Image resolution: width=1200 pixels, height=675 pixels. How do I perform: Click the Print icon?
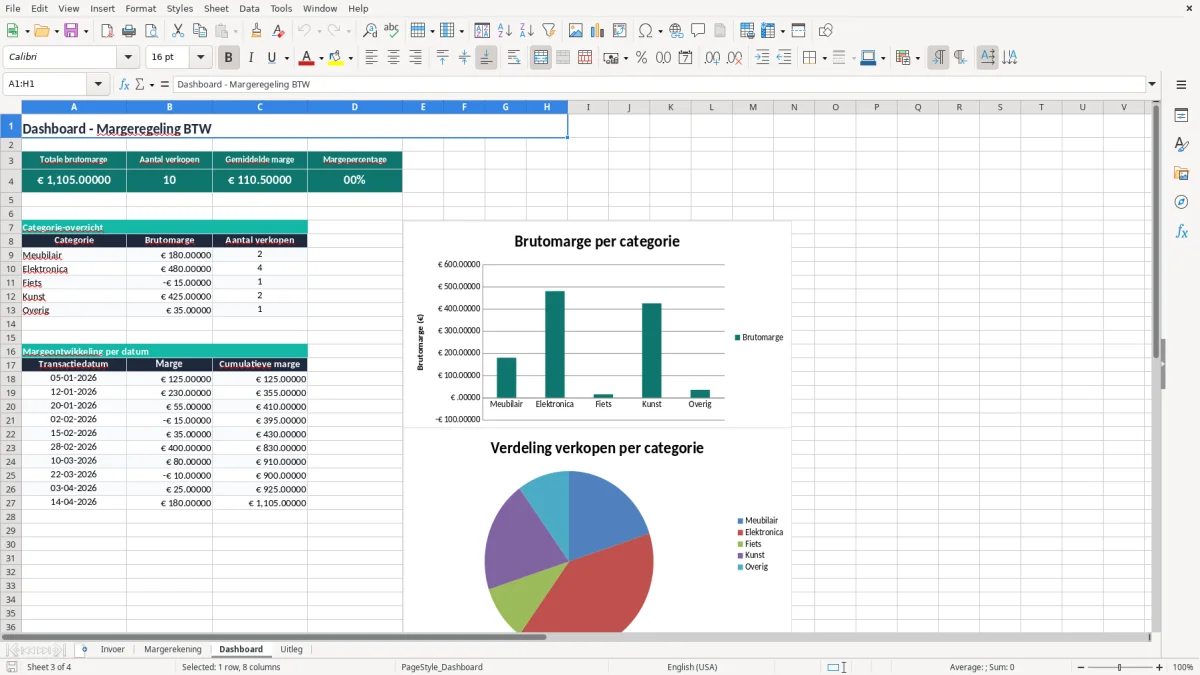[129, 31]
